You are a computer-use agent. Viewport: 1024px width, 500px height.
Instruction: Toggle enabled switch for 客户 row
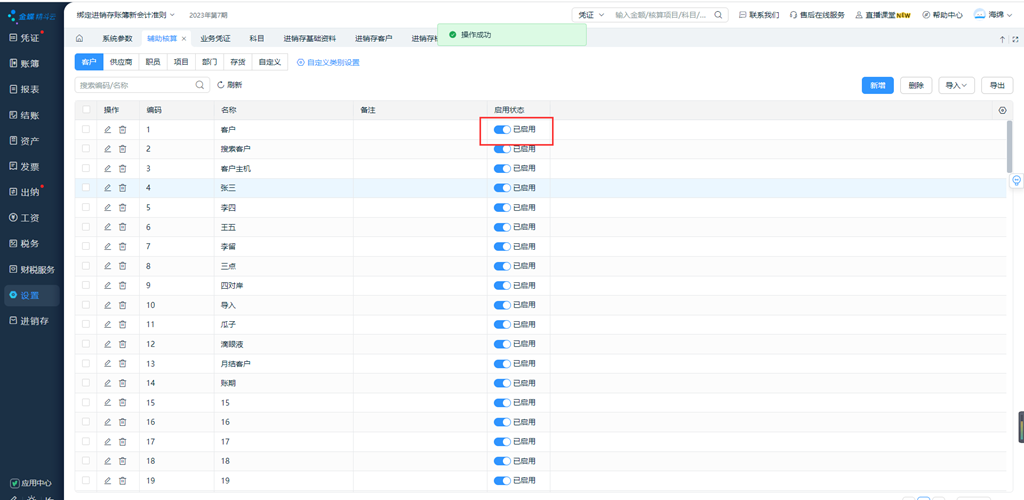click(x=502, y=130)
